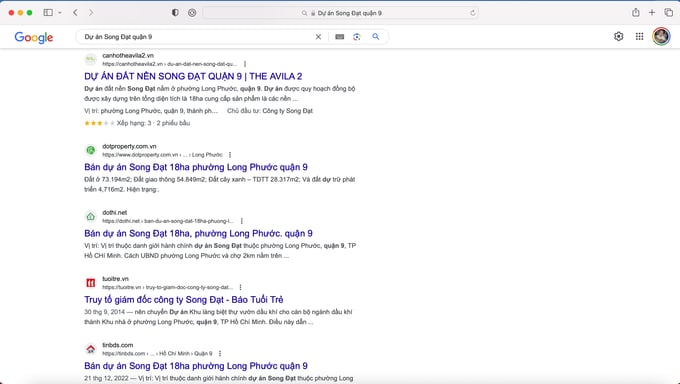Screen dimensions: 680x384
Task: Click canhotheavila2.vn site favicon
Action: tap(90, 59)
